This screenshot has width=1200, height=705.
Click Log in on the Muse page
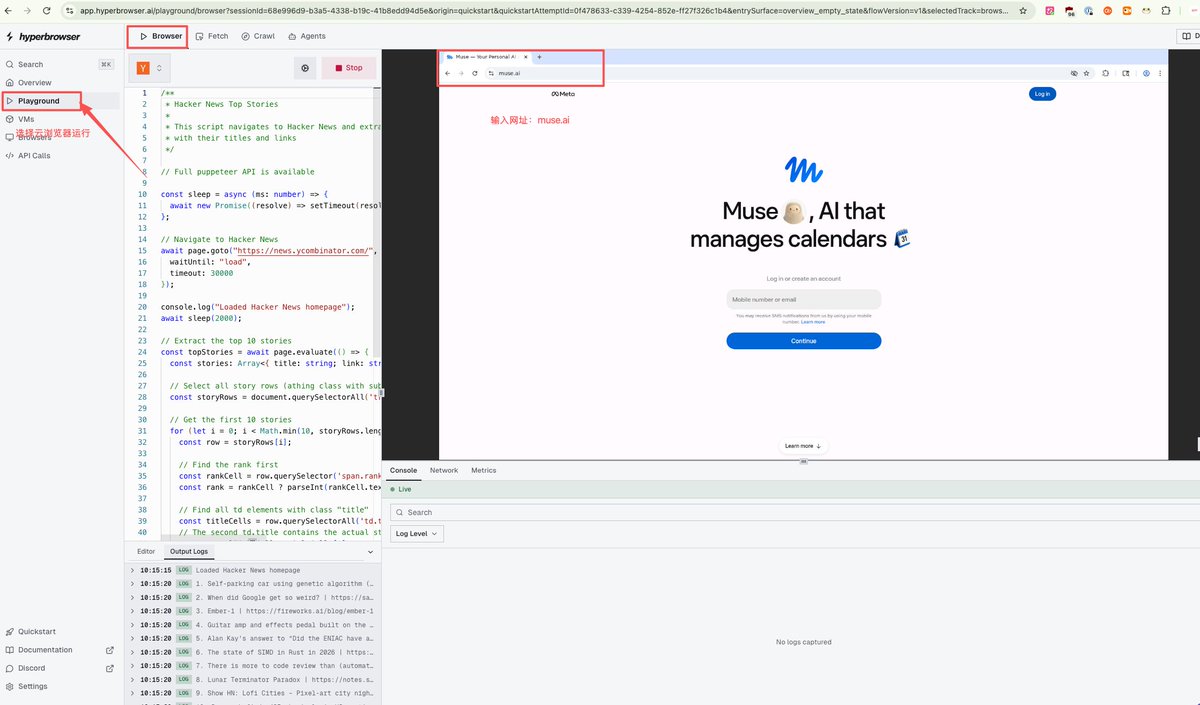tap(1042, 94)
